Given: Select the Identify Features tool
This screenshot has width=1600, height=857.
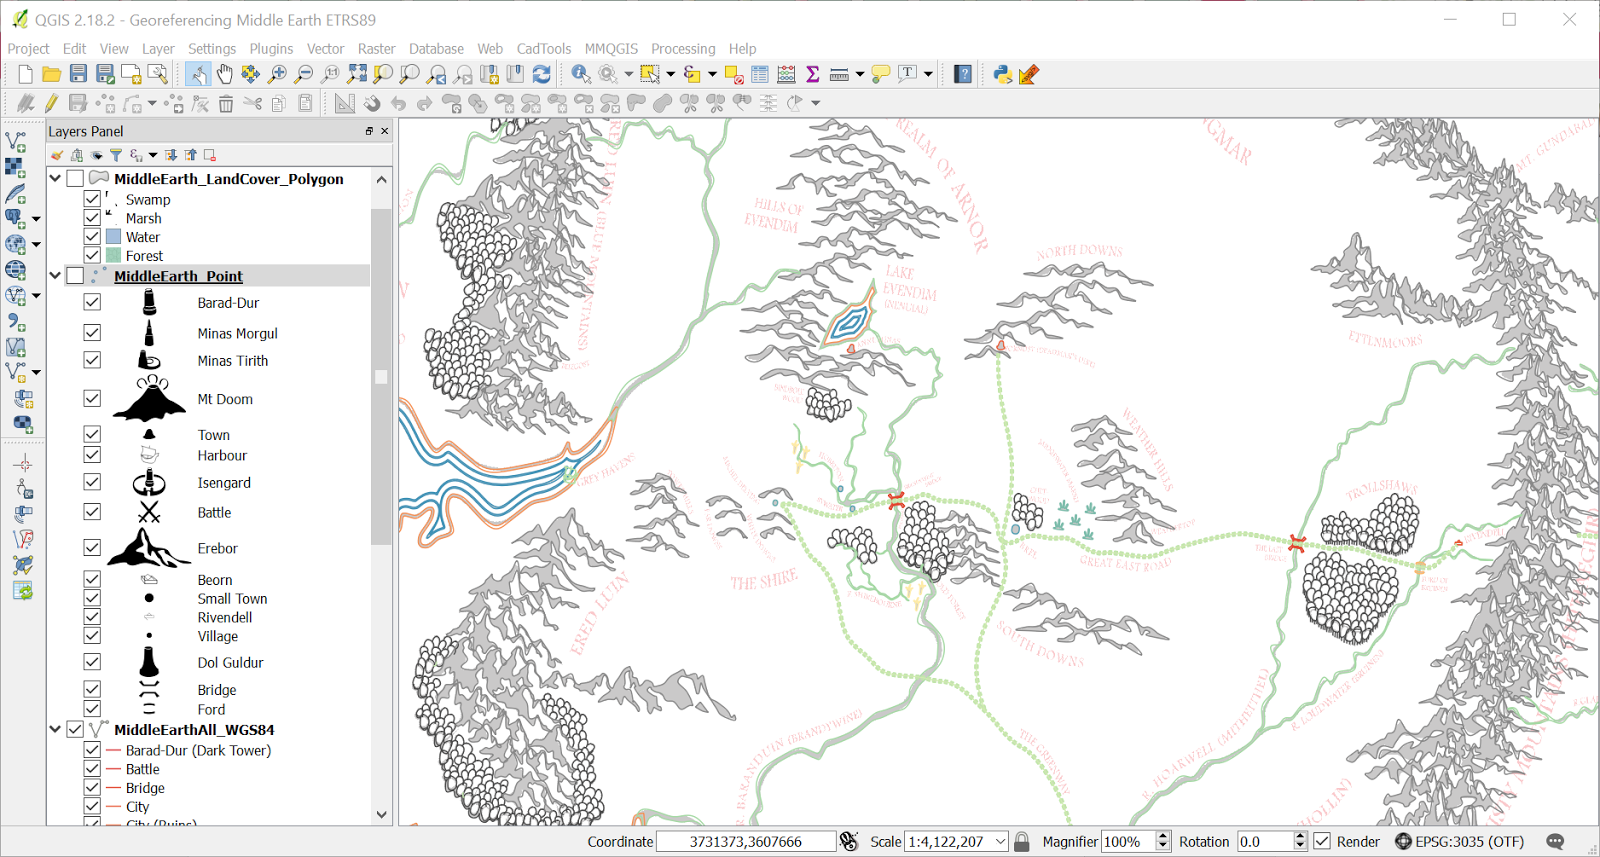Looking at the screenshot, I should click(x=581, y=74).
